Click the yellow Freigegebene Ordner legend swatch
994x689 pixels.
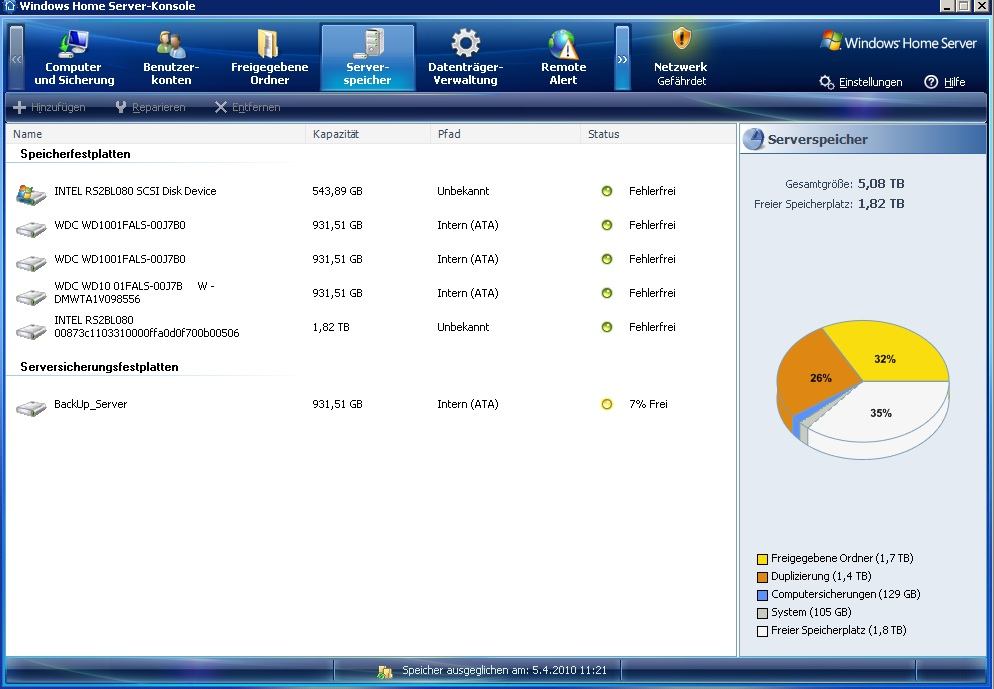coord(763,559)
